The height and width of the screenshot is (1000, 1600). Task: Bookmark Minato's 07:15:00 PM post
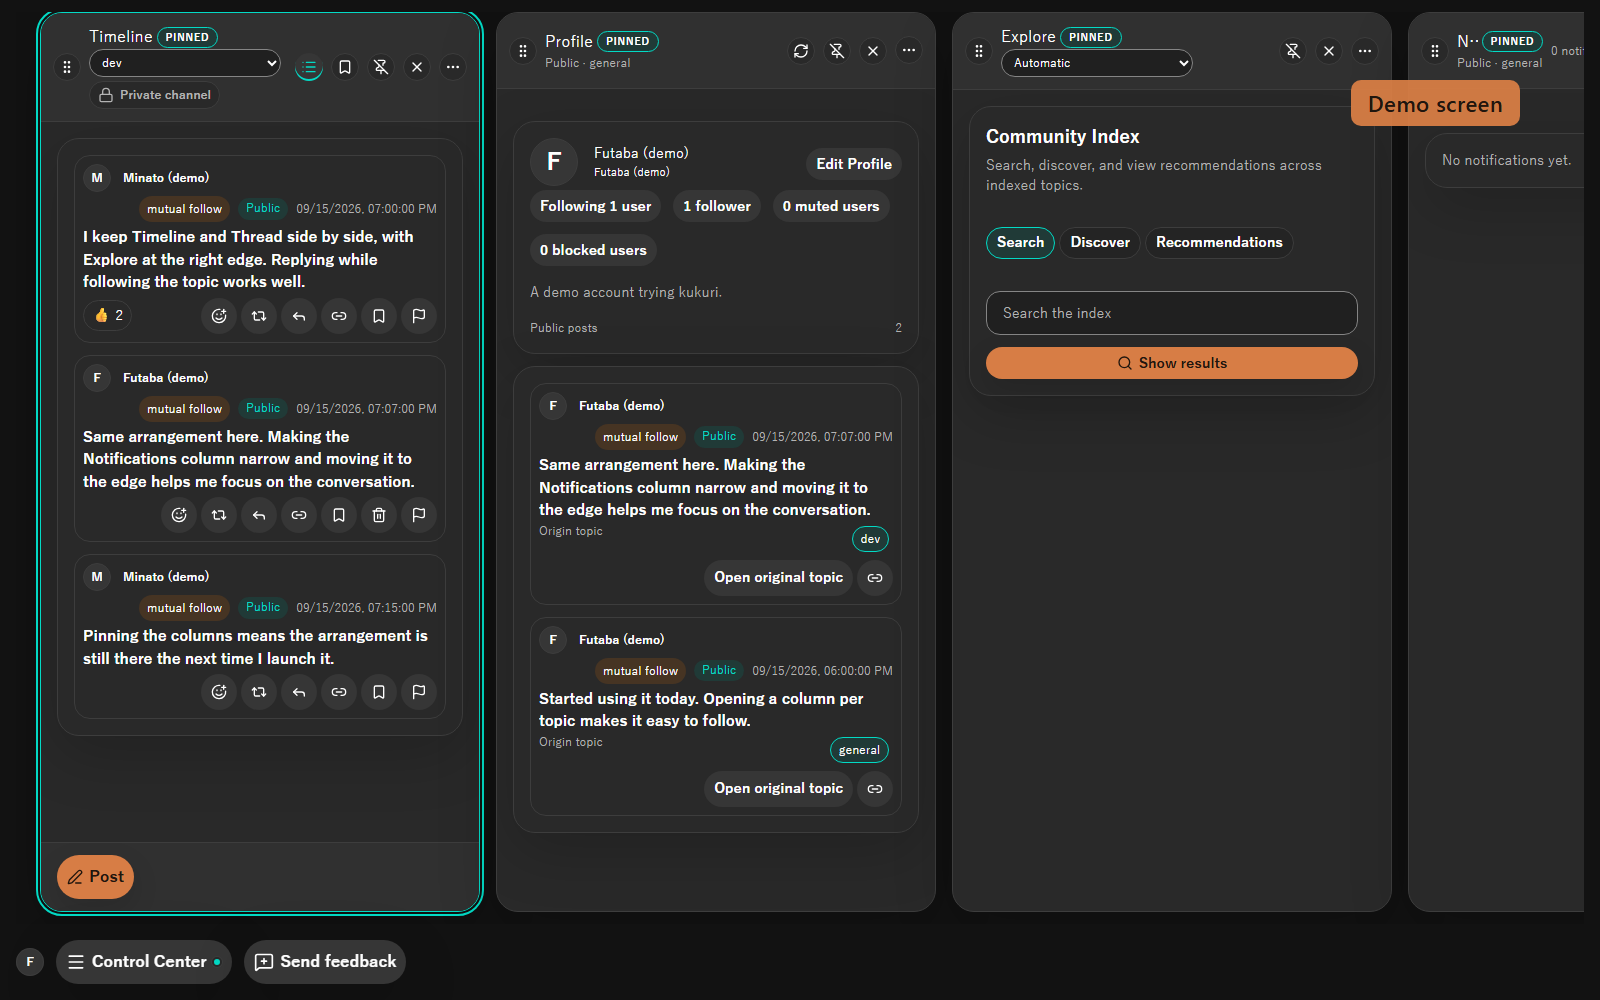pyautogui.click(x=379, y=692)
